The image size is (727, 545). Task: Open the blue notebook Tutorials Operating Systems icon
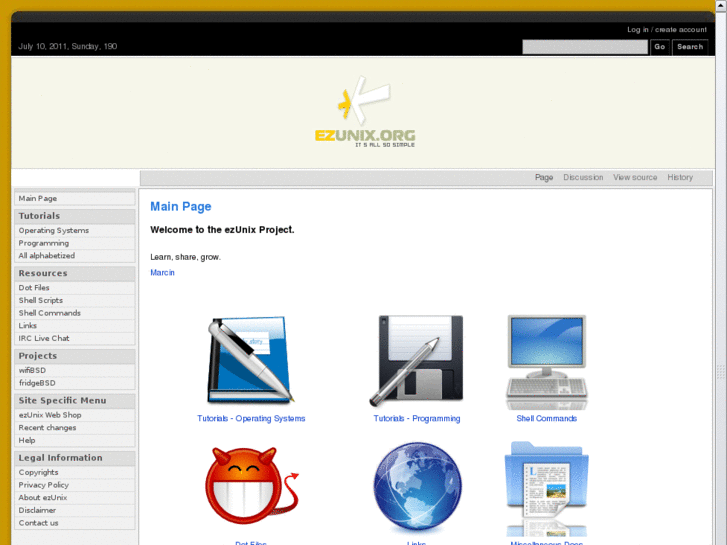(x=250, y=359)
